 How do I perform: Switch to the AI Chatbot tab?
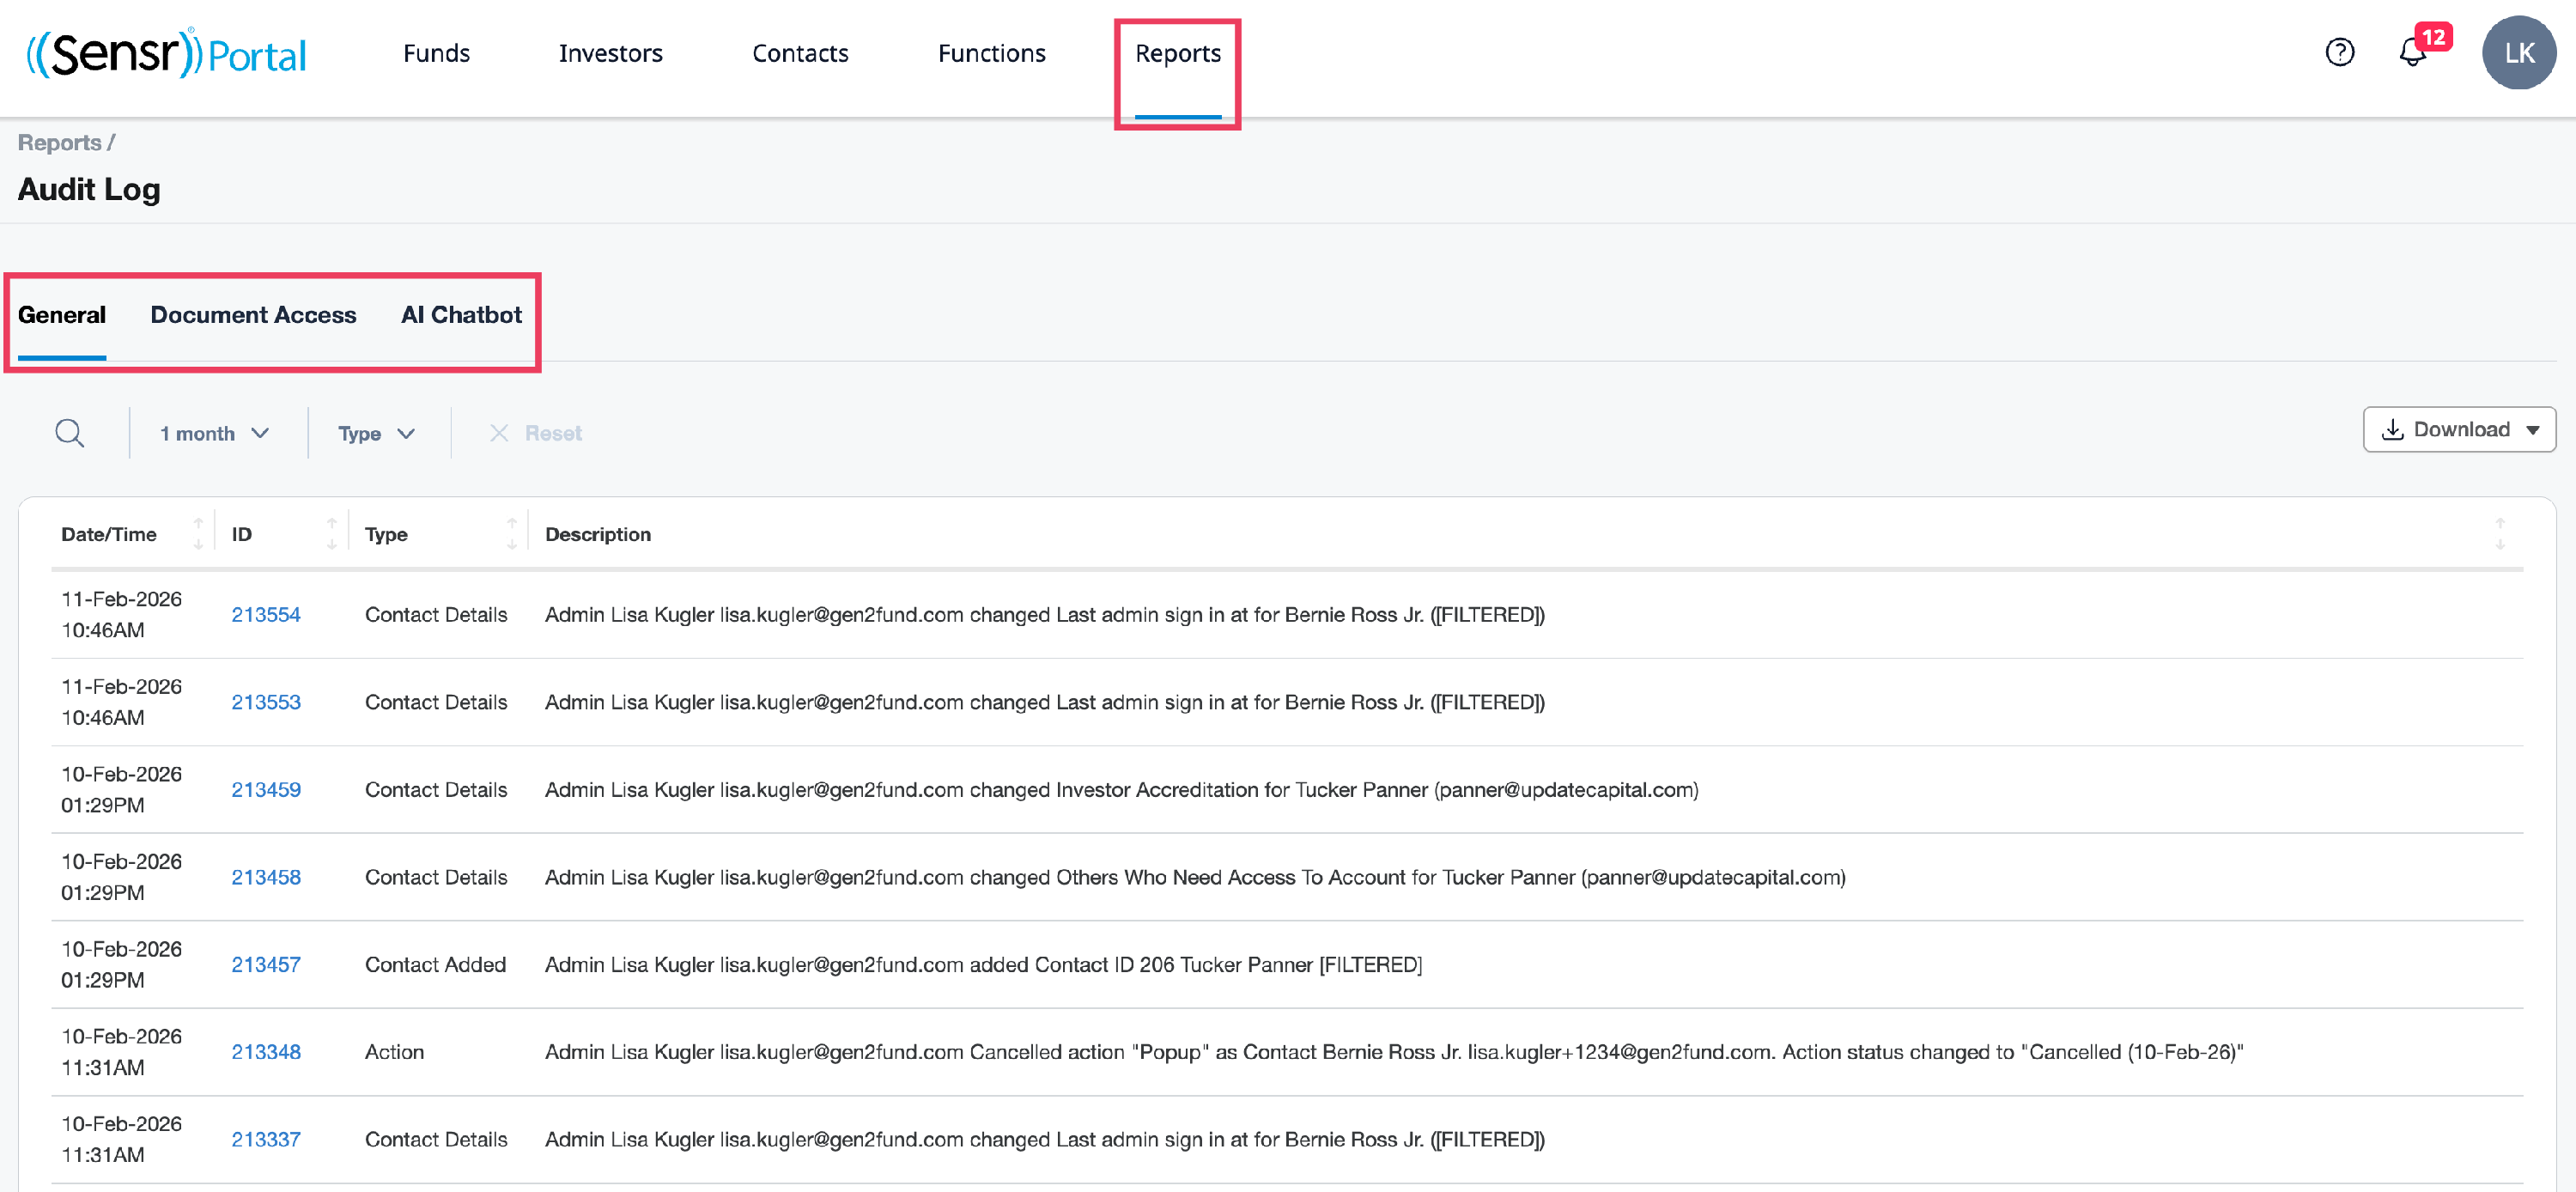pos(461,315)
